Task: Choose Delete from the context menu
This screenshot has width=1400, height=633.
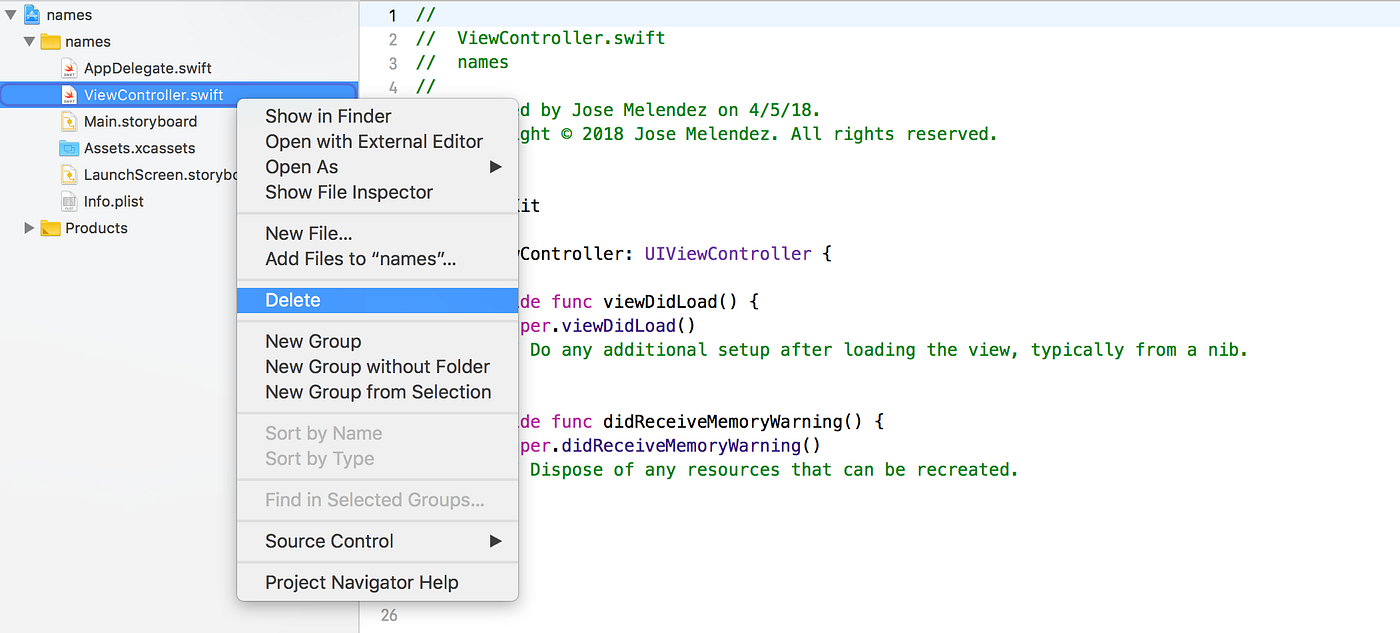Action: tap(292, 299)
